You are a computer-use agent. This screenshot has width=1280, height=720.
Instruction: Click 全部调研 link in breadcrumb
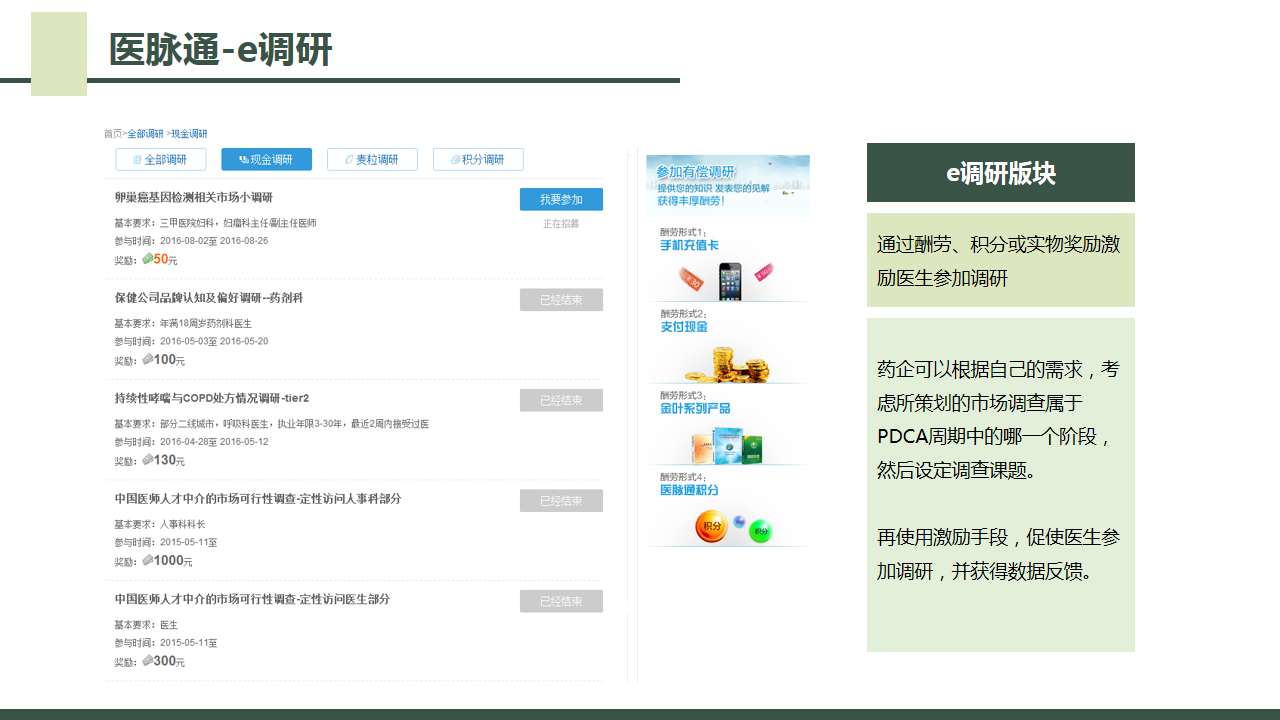click(145, 134)
